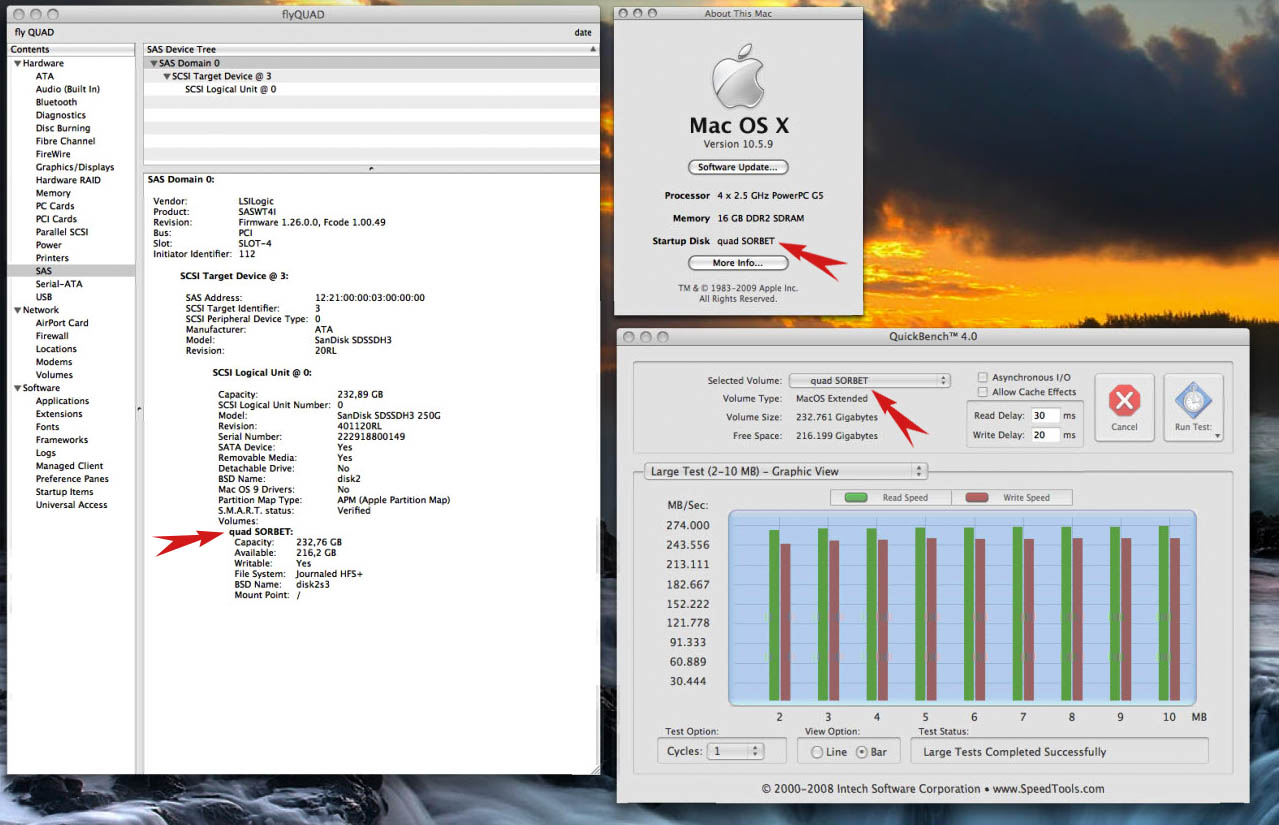Select Bluetooth in the Contents list
The width and height of the screenshot is (1279, 825).
(56, 102)
